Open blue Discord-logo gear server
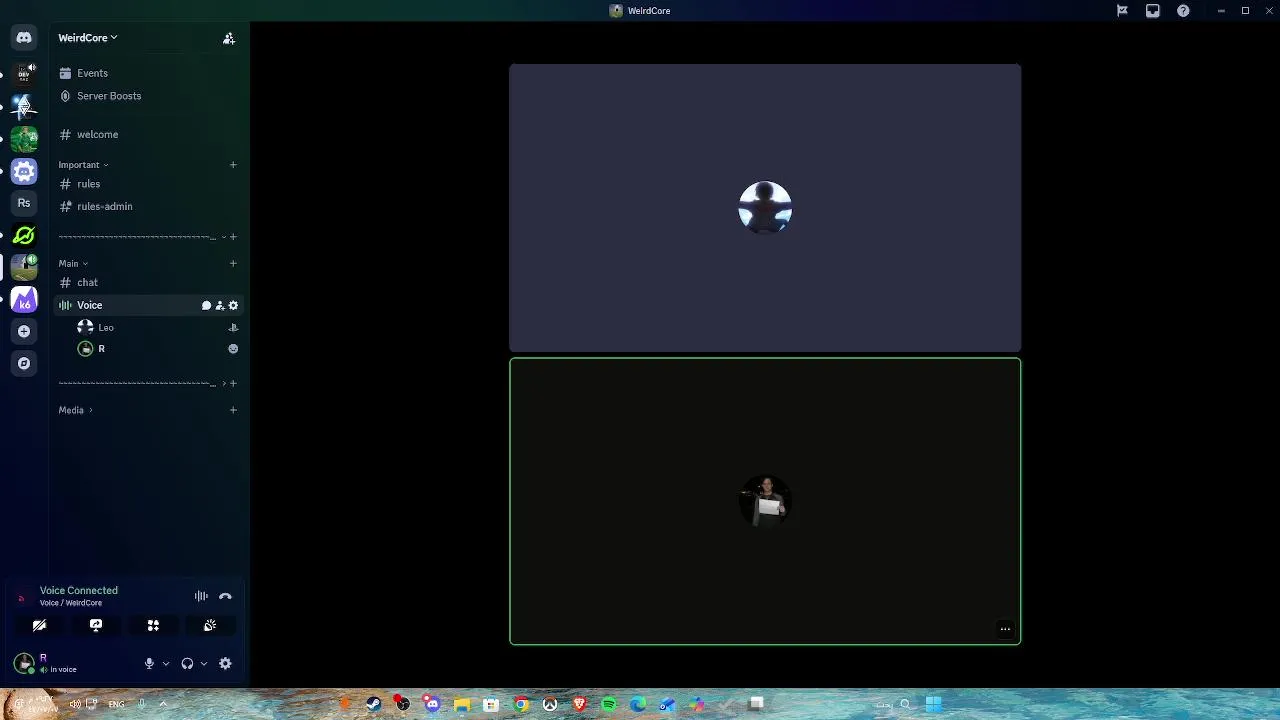Screen dimensions: 1280x720 point(24,171)
